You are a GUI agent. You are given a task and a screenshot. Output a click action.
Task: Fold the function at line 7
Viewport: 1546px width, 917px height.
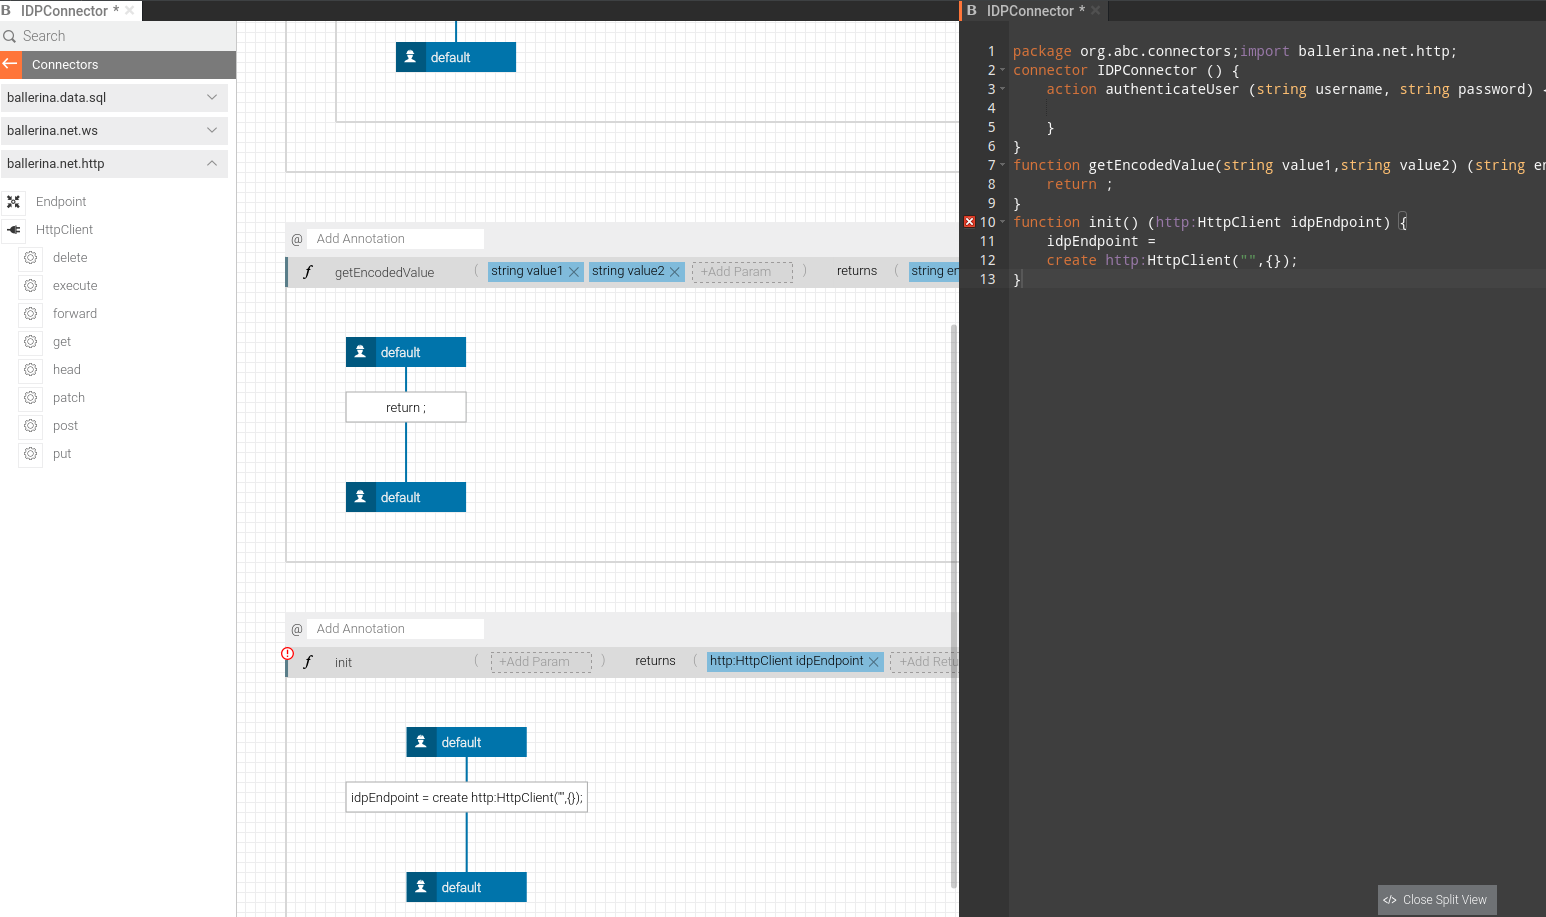(x=1003, y=165)
